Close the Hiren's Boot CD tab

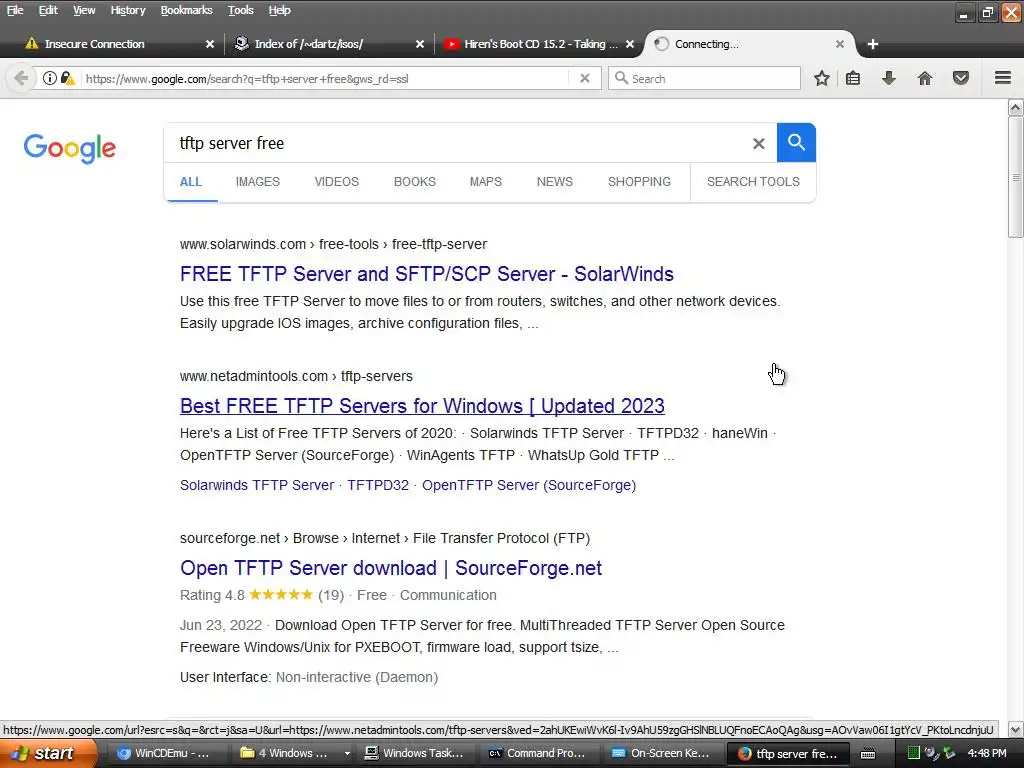coord(630,44)
